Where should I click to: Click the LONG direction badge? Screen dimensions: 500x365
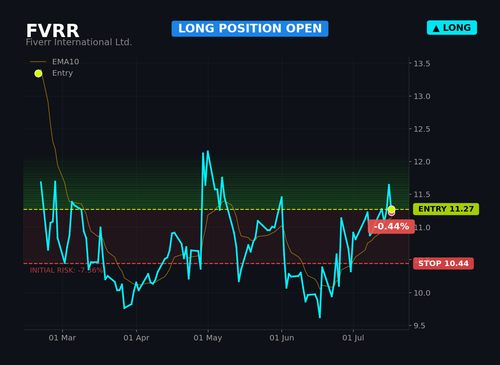click(x=452, y=28)
